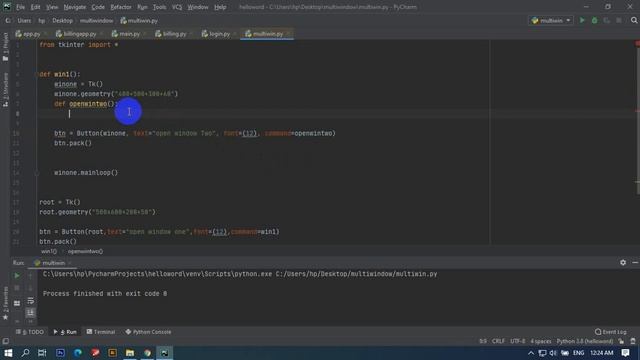
Task: Open the Run menu
Action: [x=142, y=7]
